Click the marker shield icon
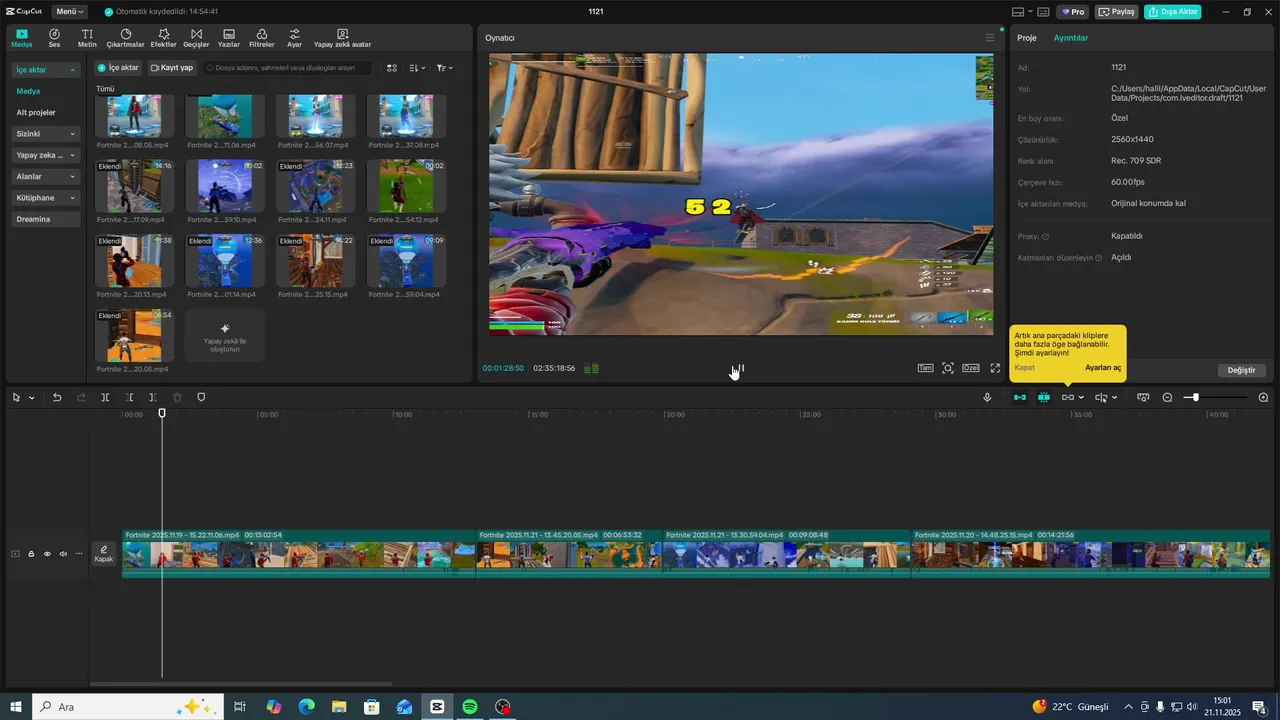The width and height of the screenshot is (1280, 720). 201,397
